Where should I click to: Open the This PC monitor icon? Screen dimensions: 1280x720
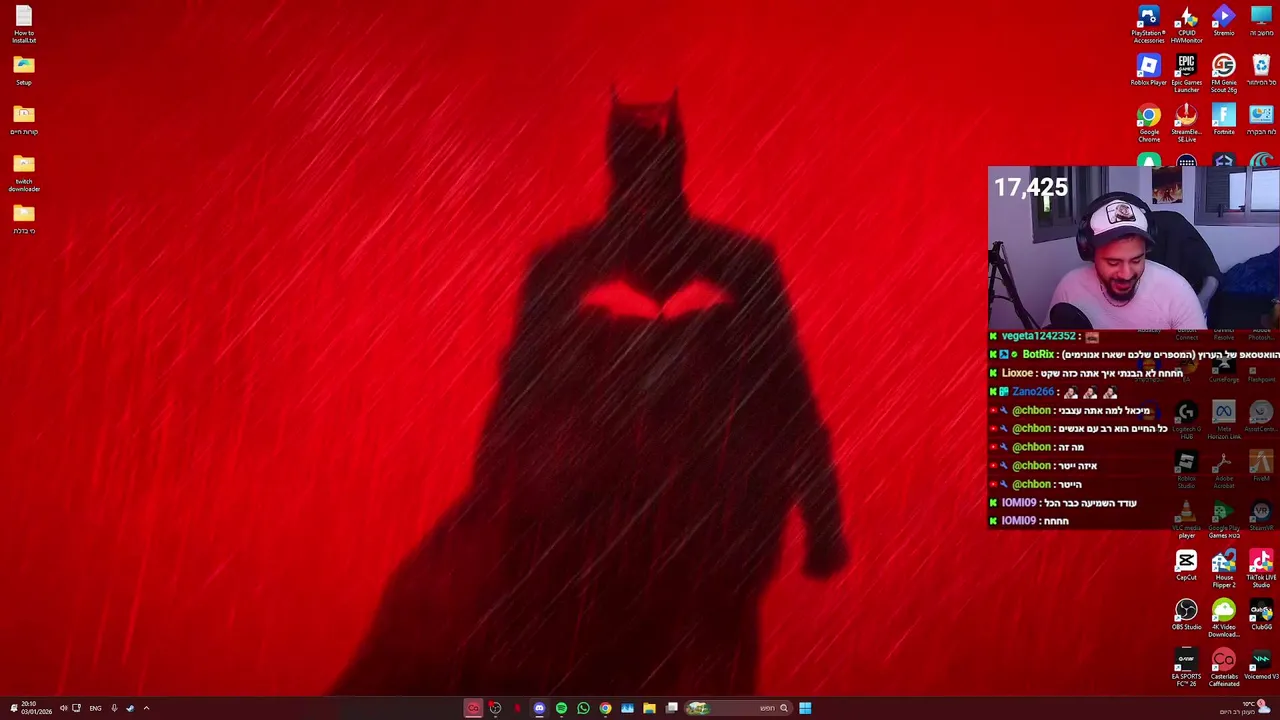1261,21
